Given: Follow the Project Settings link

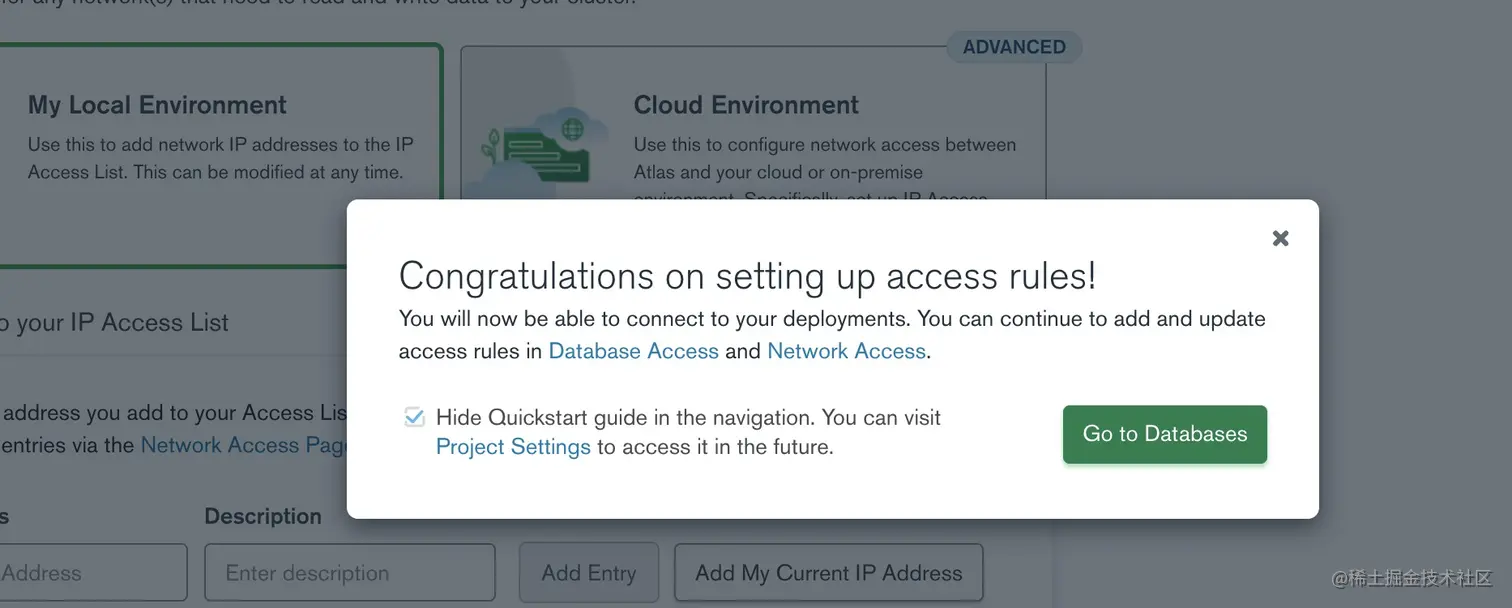Looking at the screenshot, I should click(x=513, y=447).
